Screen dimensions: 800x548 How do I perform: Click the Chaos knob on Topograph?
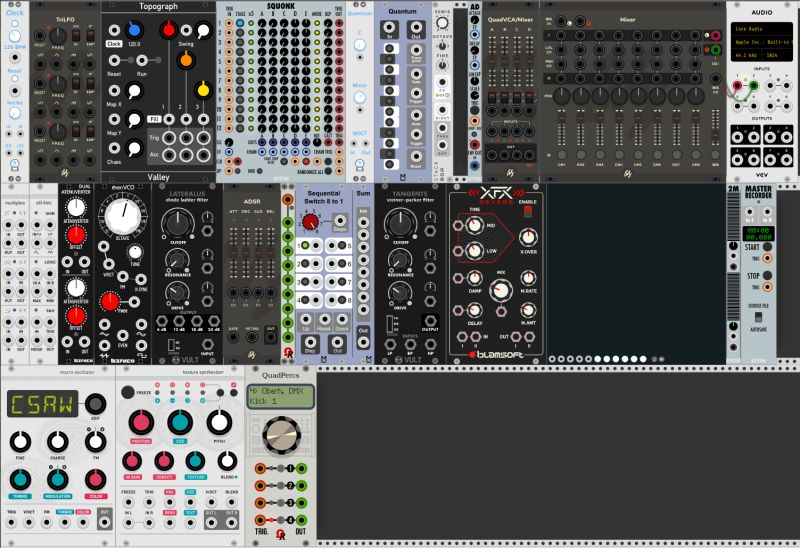tap(134, 148)
